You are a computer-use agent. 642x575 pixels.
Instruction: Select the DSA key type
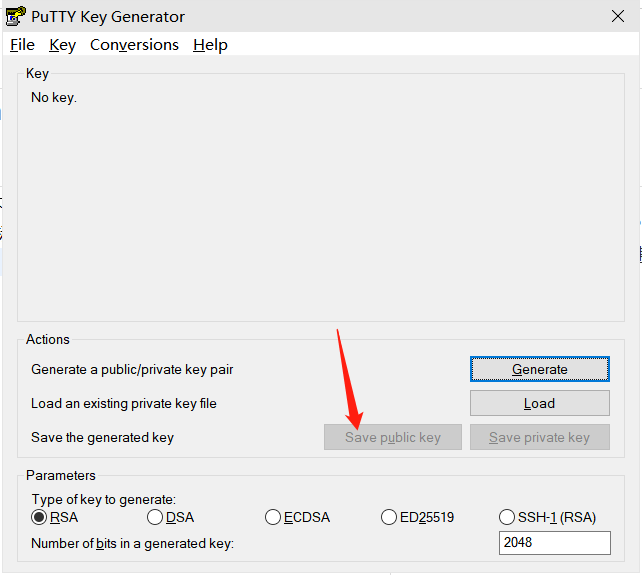170,517
